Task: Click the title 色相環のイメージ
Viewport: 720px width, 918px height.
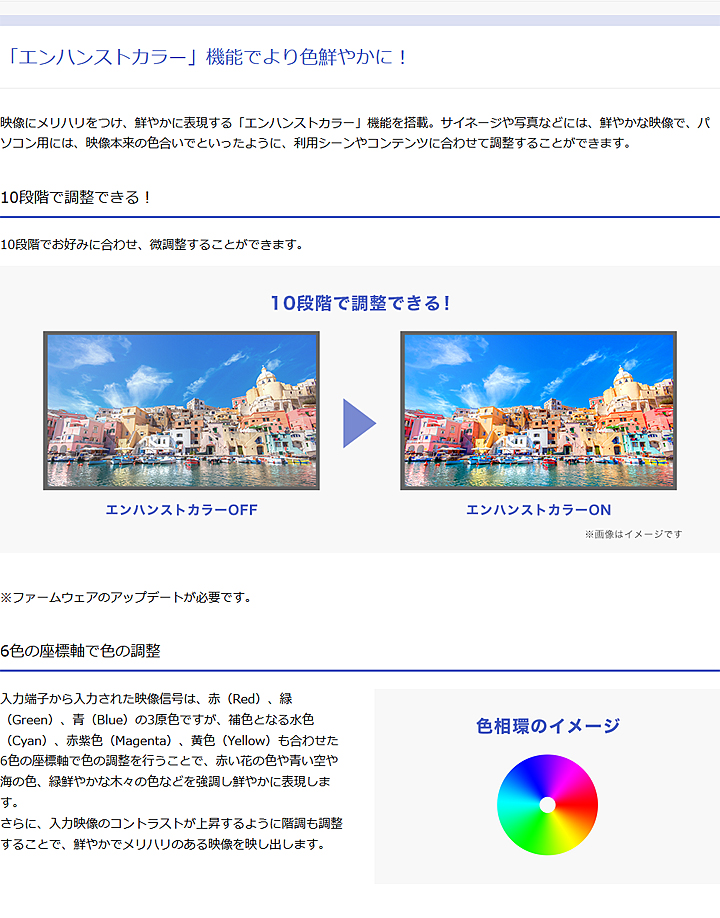Action: [547, 726]
